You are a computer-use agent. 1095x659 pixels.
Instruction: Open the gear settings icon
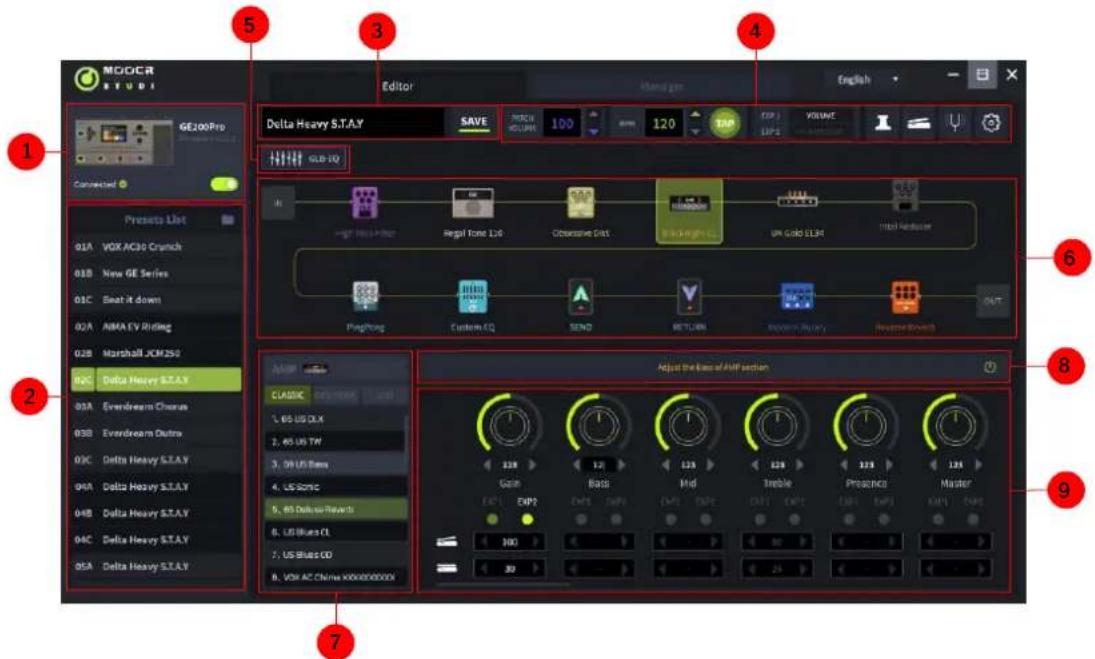click(x=990, y=123)
